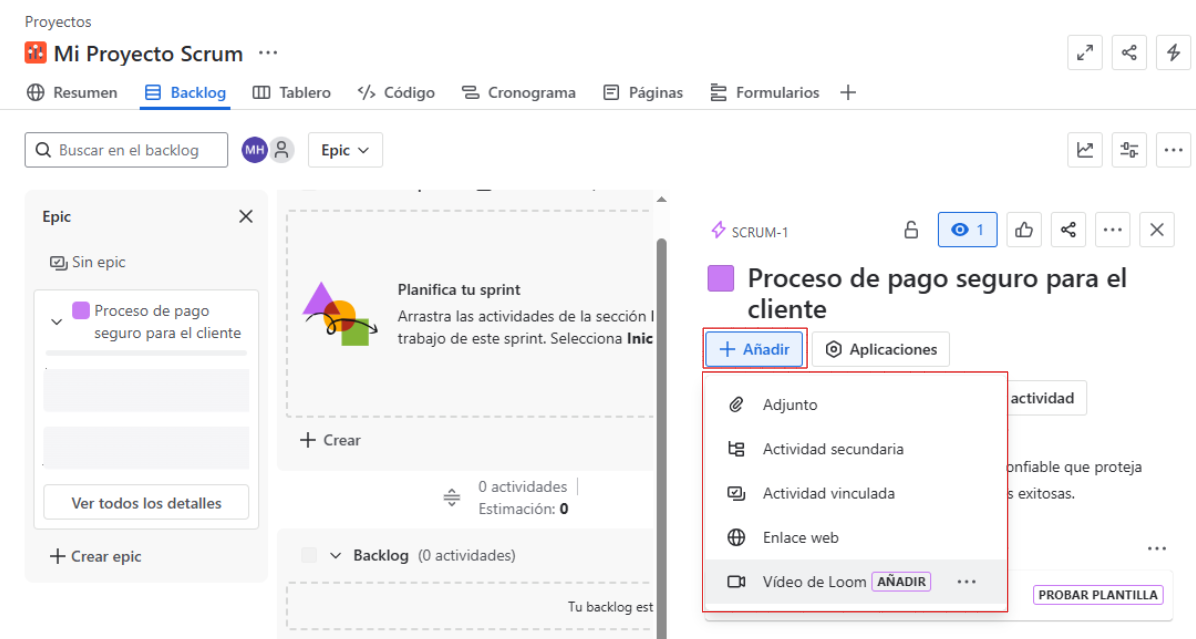Screen dimensions: 1196x639
Task: Click the purple epic color swatch
Action: click(721, 278)
